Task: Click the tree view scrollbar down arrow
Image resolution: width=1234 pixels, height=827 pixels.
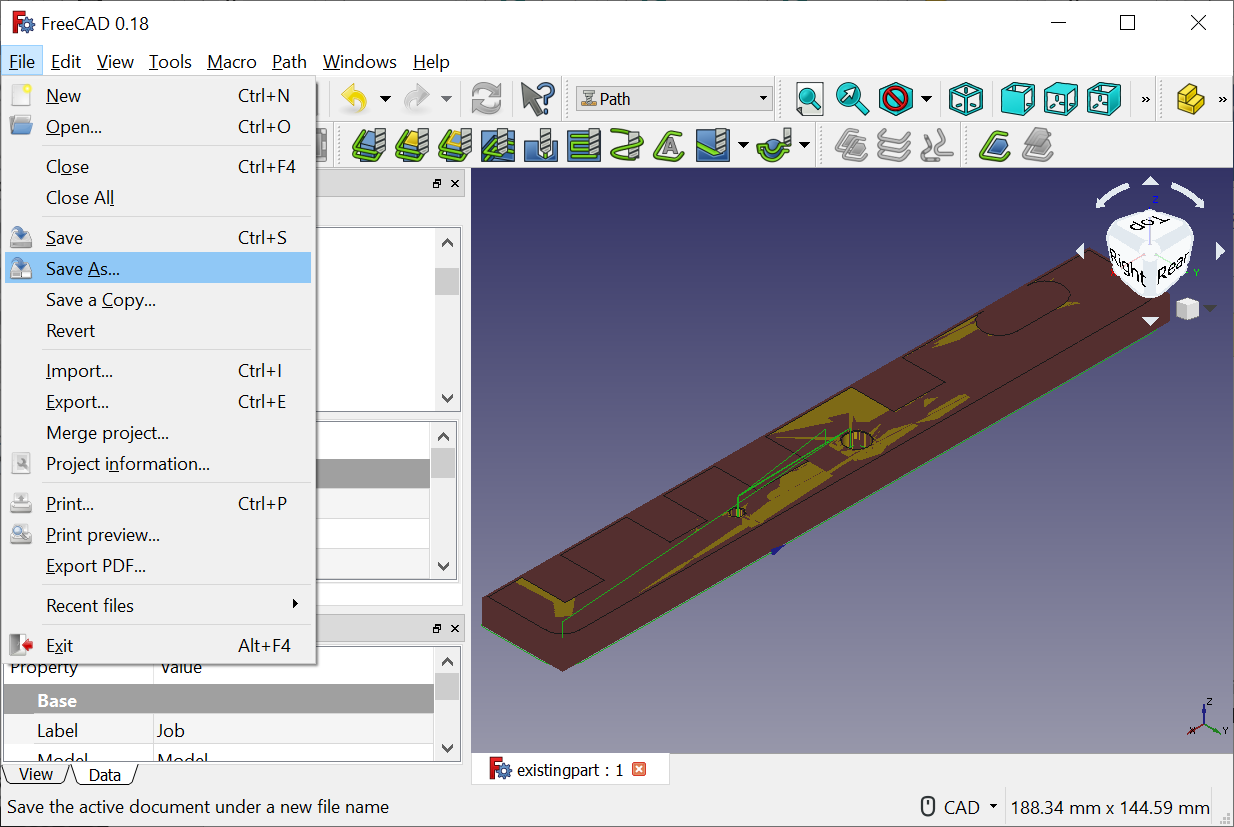Action: (x=447, y=398)
